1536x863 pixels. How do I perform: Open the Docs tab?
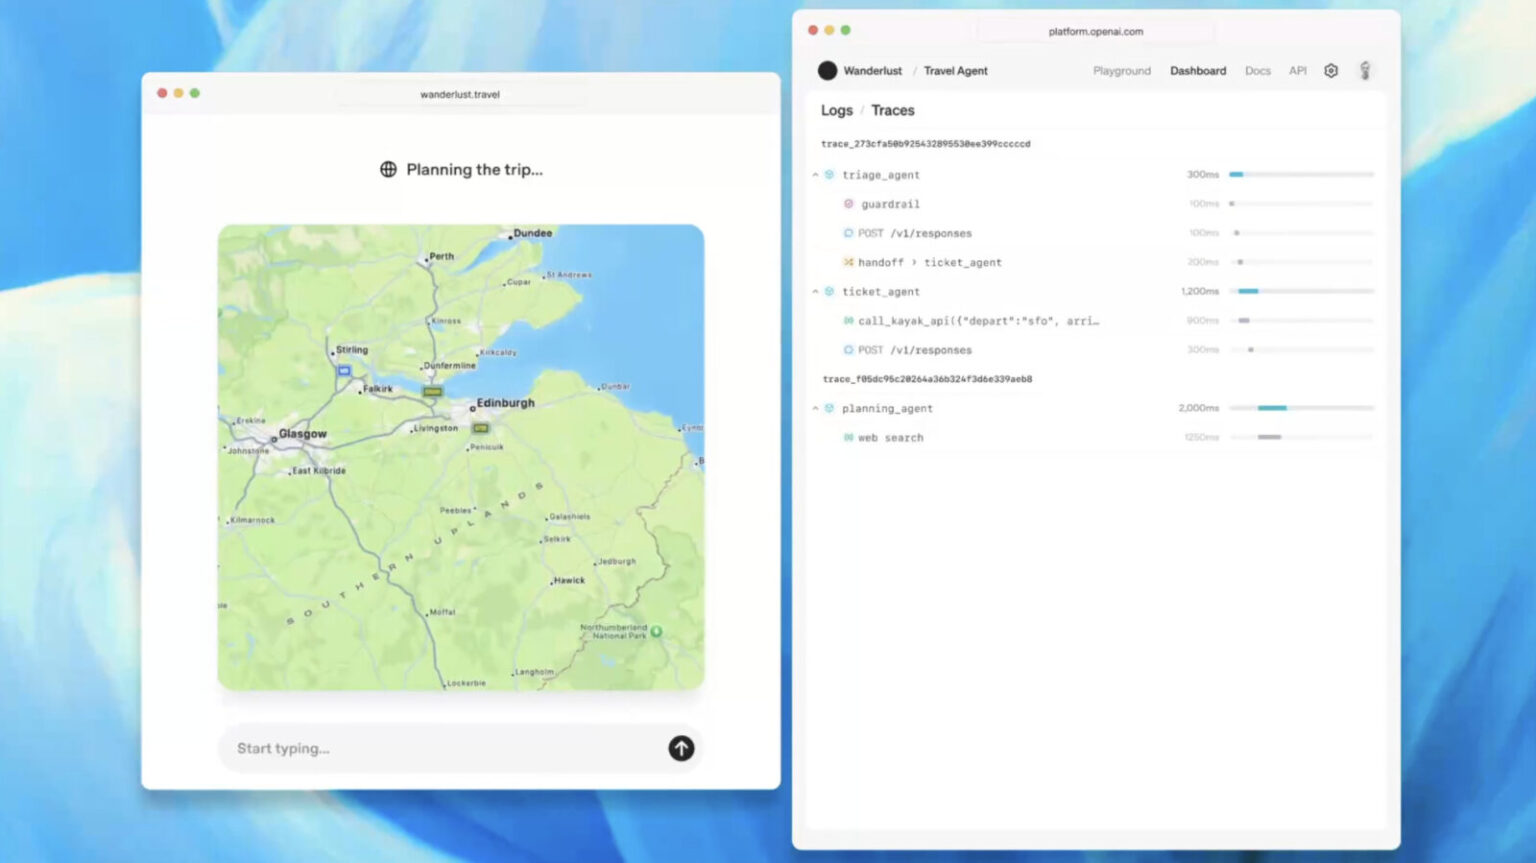(1257, 71)
